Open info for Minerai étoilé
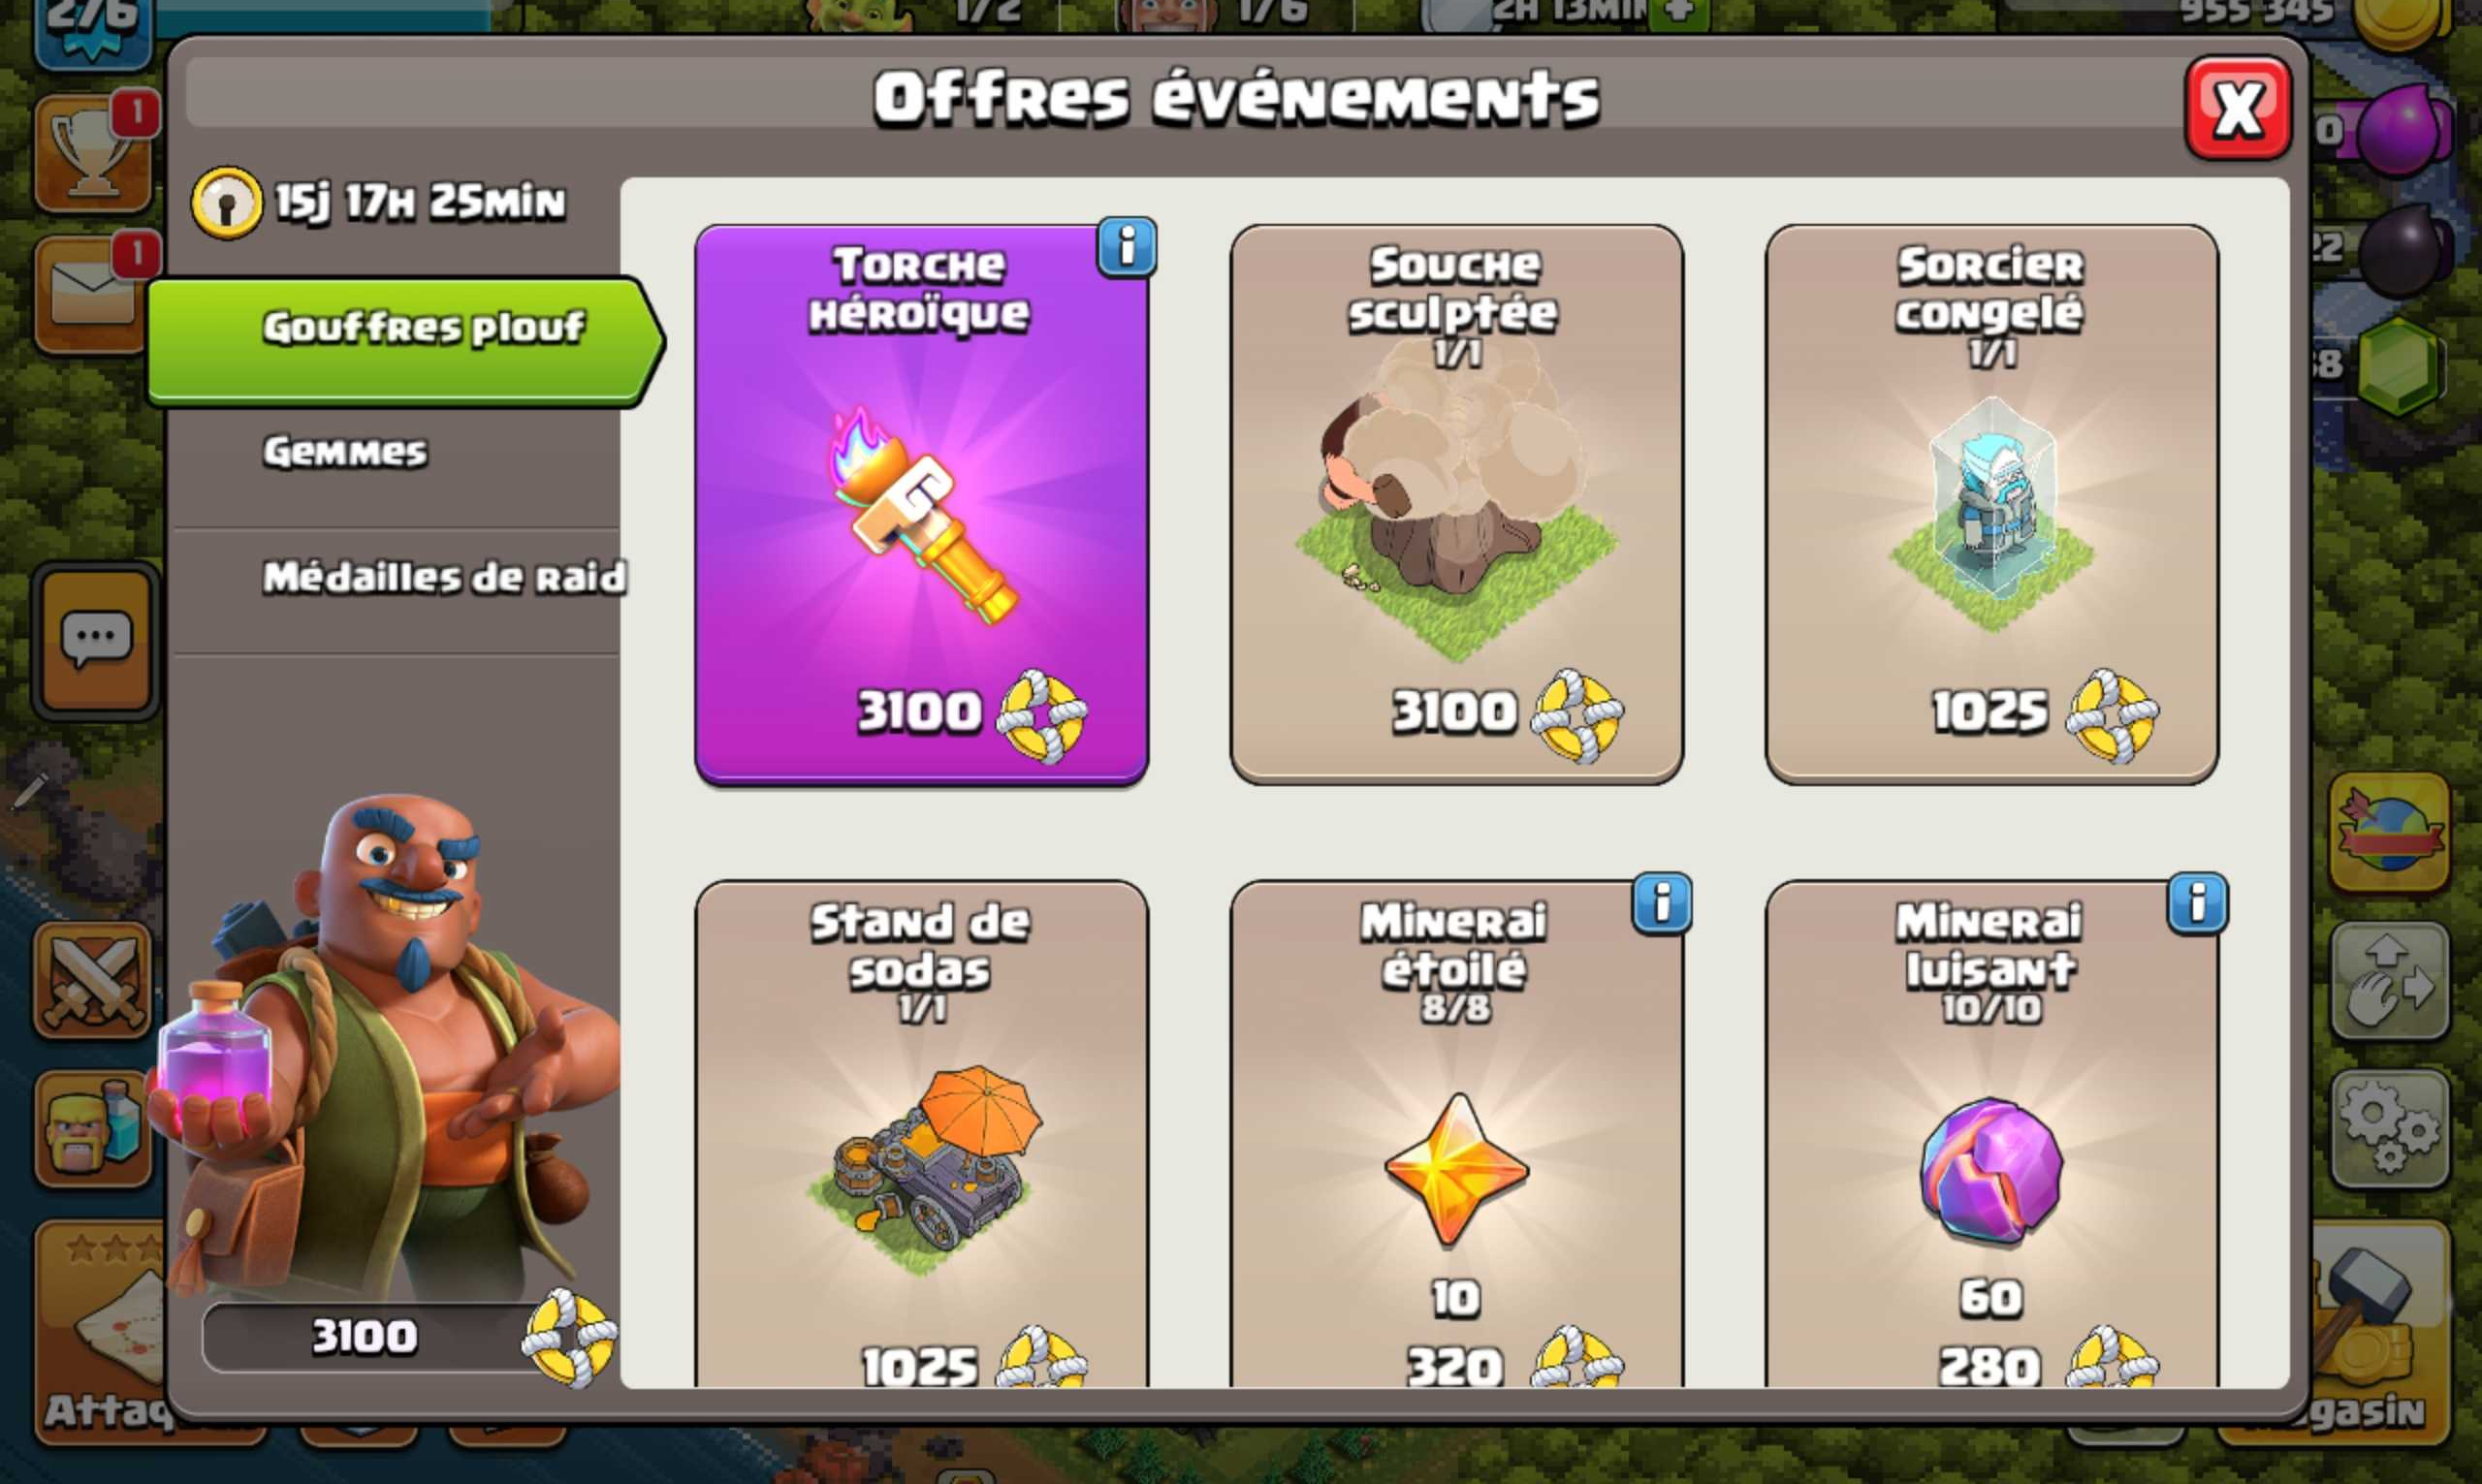This screenshot has height=1484, width=2482. pos(1662,903)
